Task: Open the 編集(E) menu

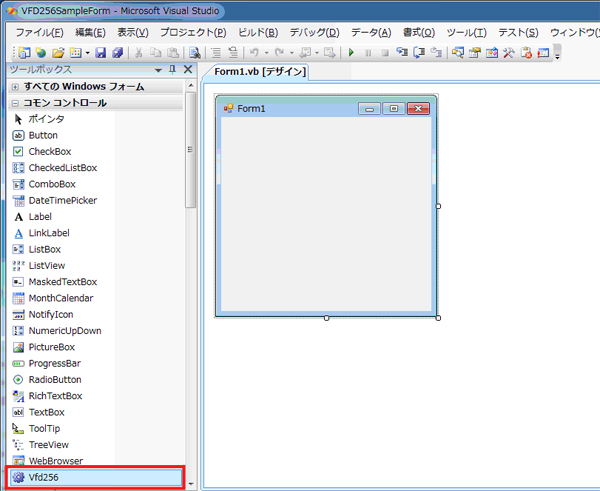Action: (x=90, y=33)
